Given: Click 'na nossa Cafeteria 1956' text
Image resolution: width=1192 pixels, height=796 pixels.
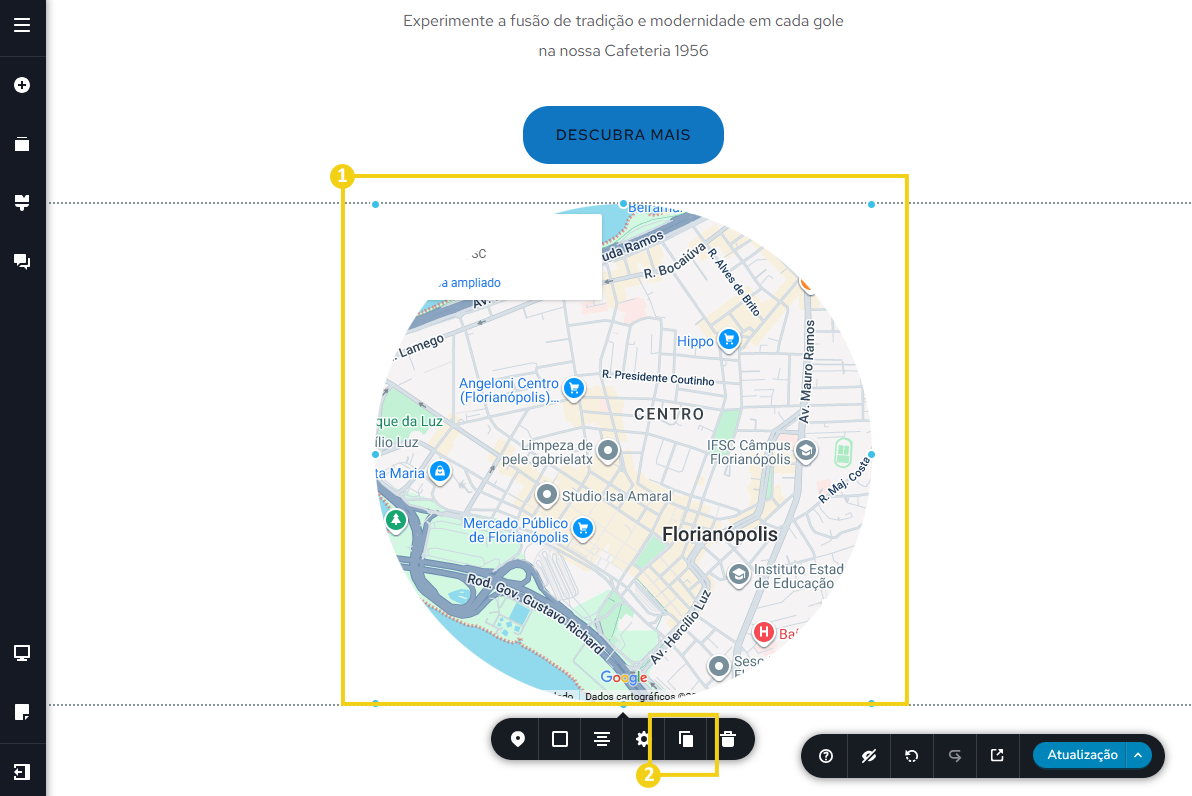Looking at the screenshot, I should tap(623, 51).
